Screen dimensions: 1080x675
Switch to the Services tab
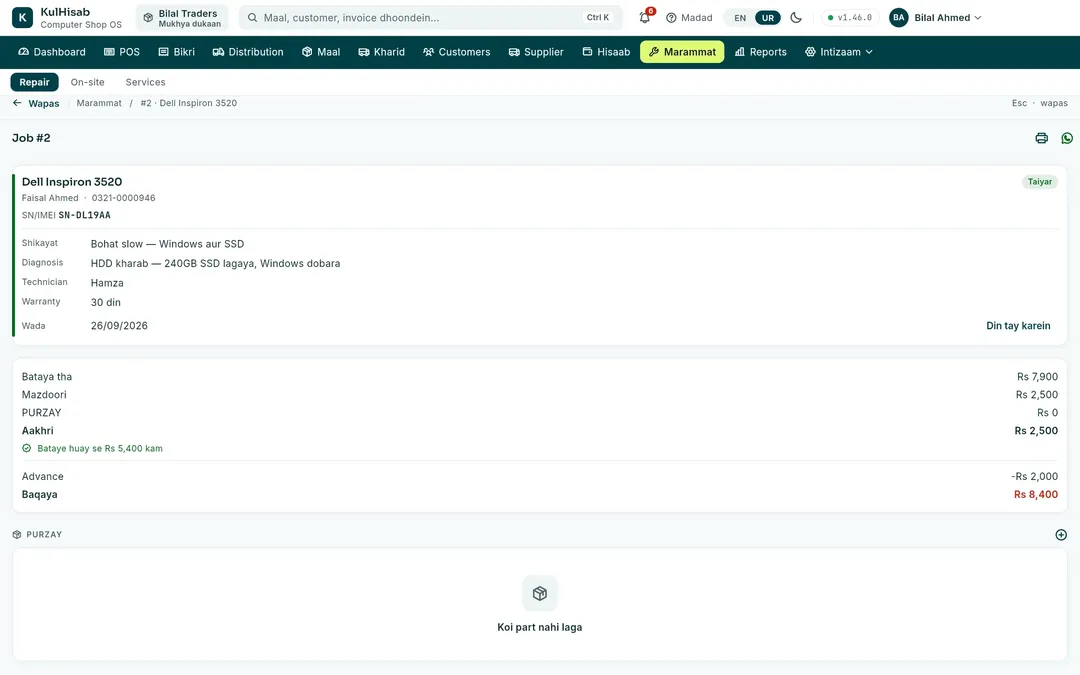point(145,82)
